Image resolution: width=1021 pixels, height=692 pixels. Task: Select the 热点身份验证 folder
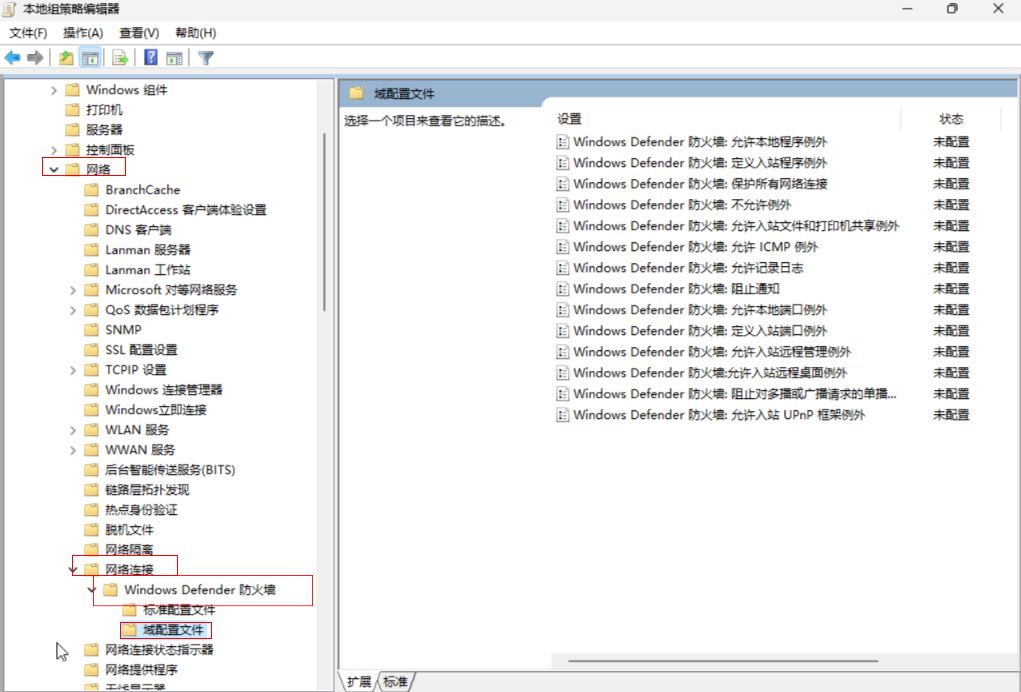point(141,510)
